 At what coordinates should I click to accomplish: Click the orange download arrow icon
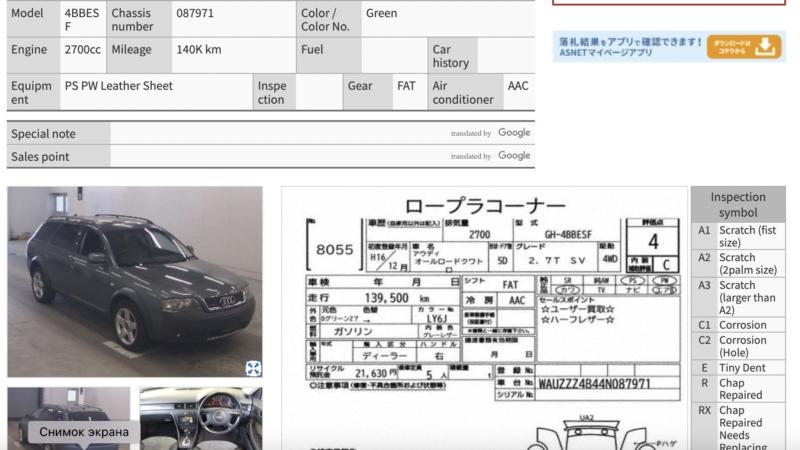click(765, 46)
